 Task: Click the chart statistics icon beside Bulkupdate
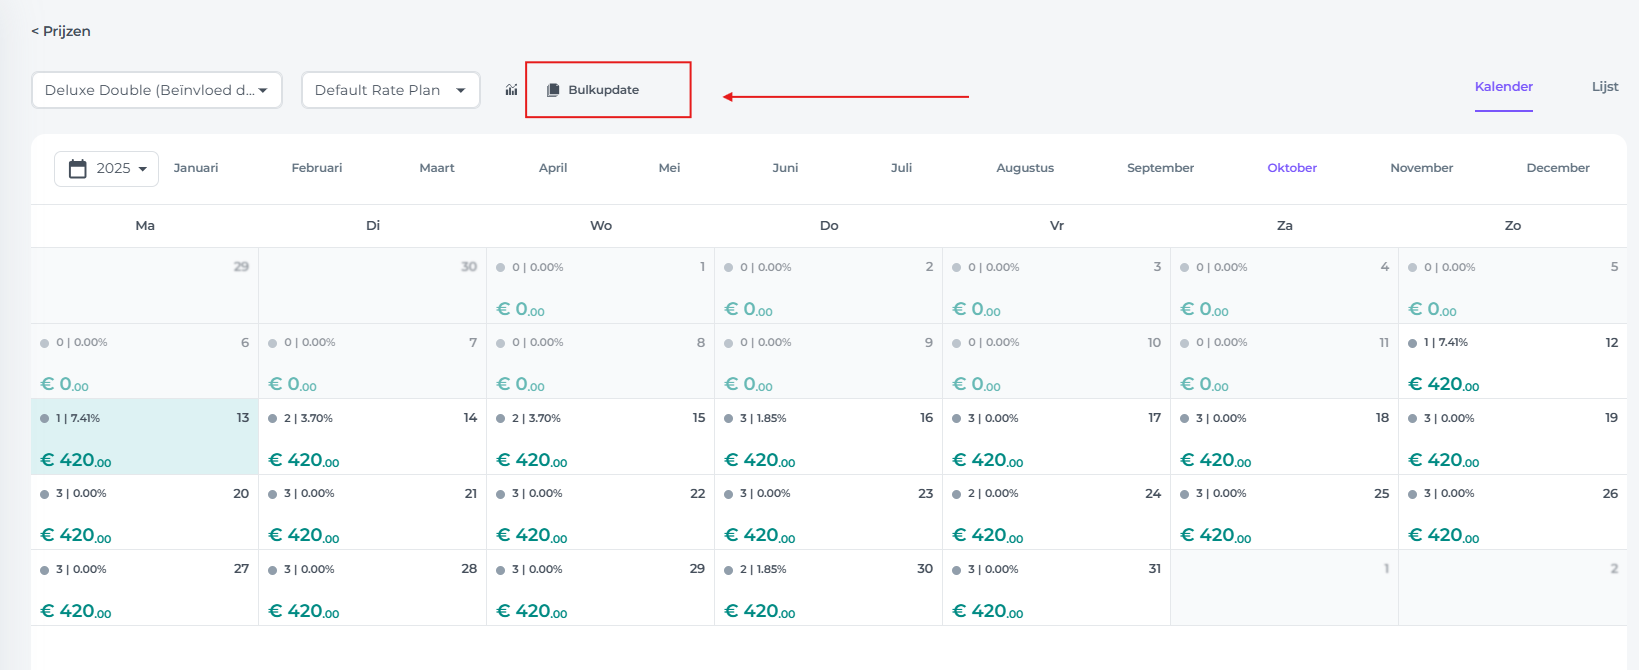point(511,90)
